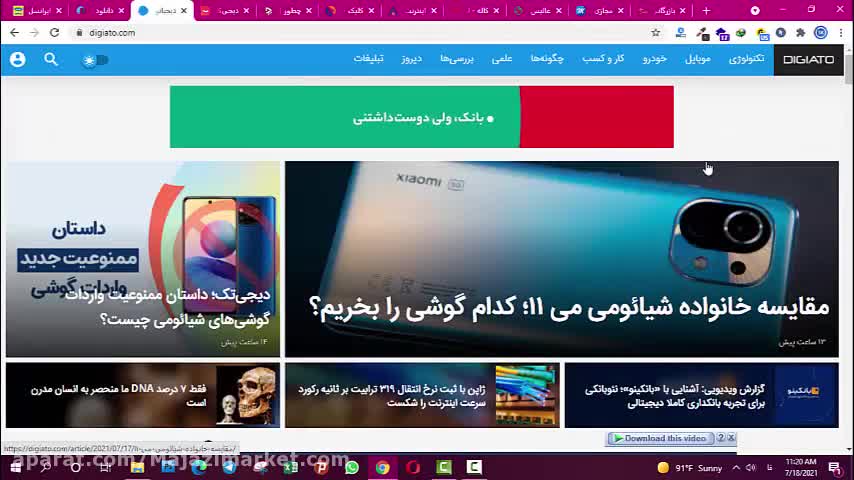Bookmark this page with the star icon

(x=656, y=33)
